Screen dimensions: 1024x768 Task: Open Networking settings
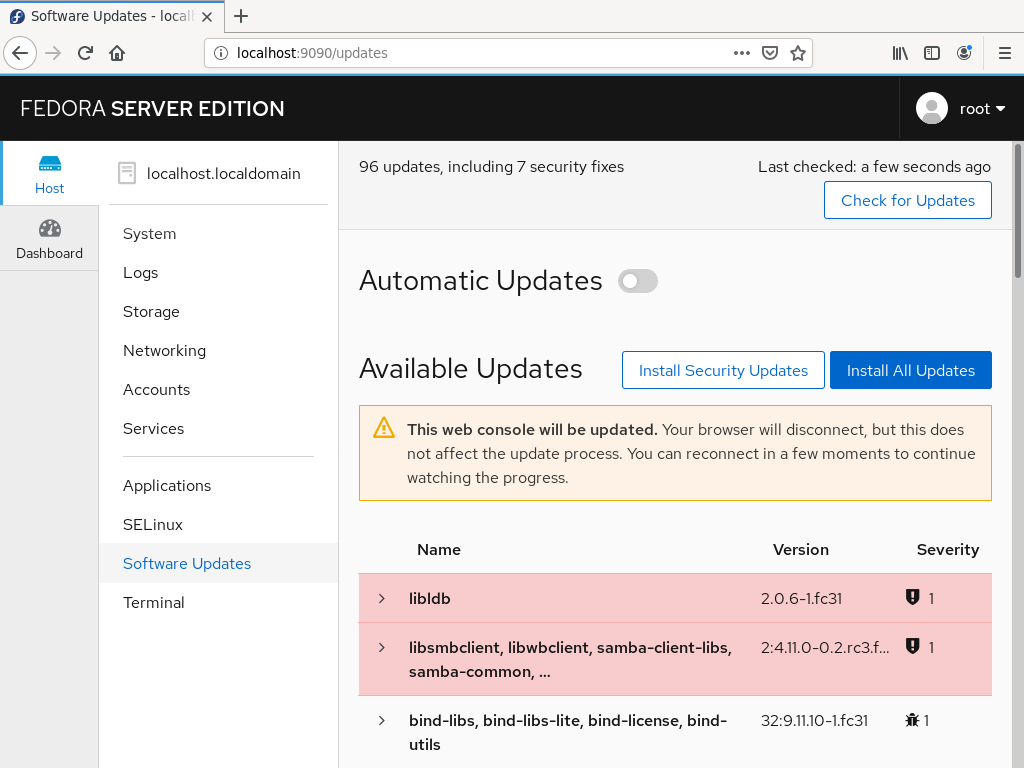click(x=165, y=351)
